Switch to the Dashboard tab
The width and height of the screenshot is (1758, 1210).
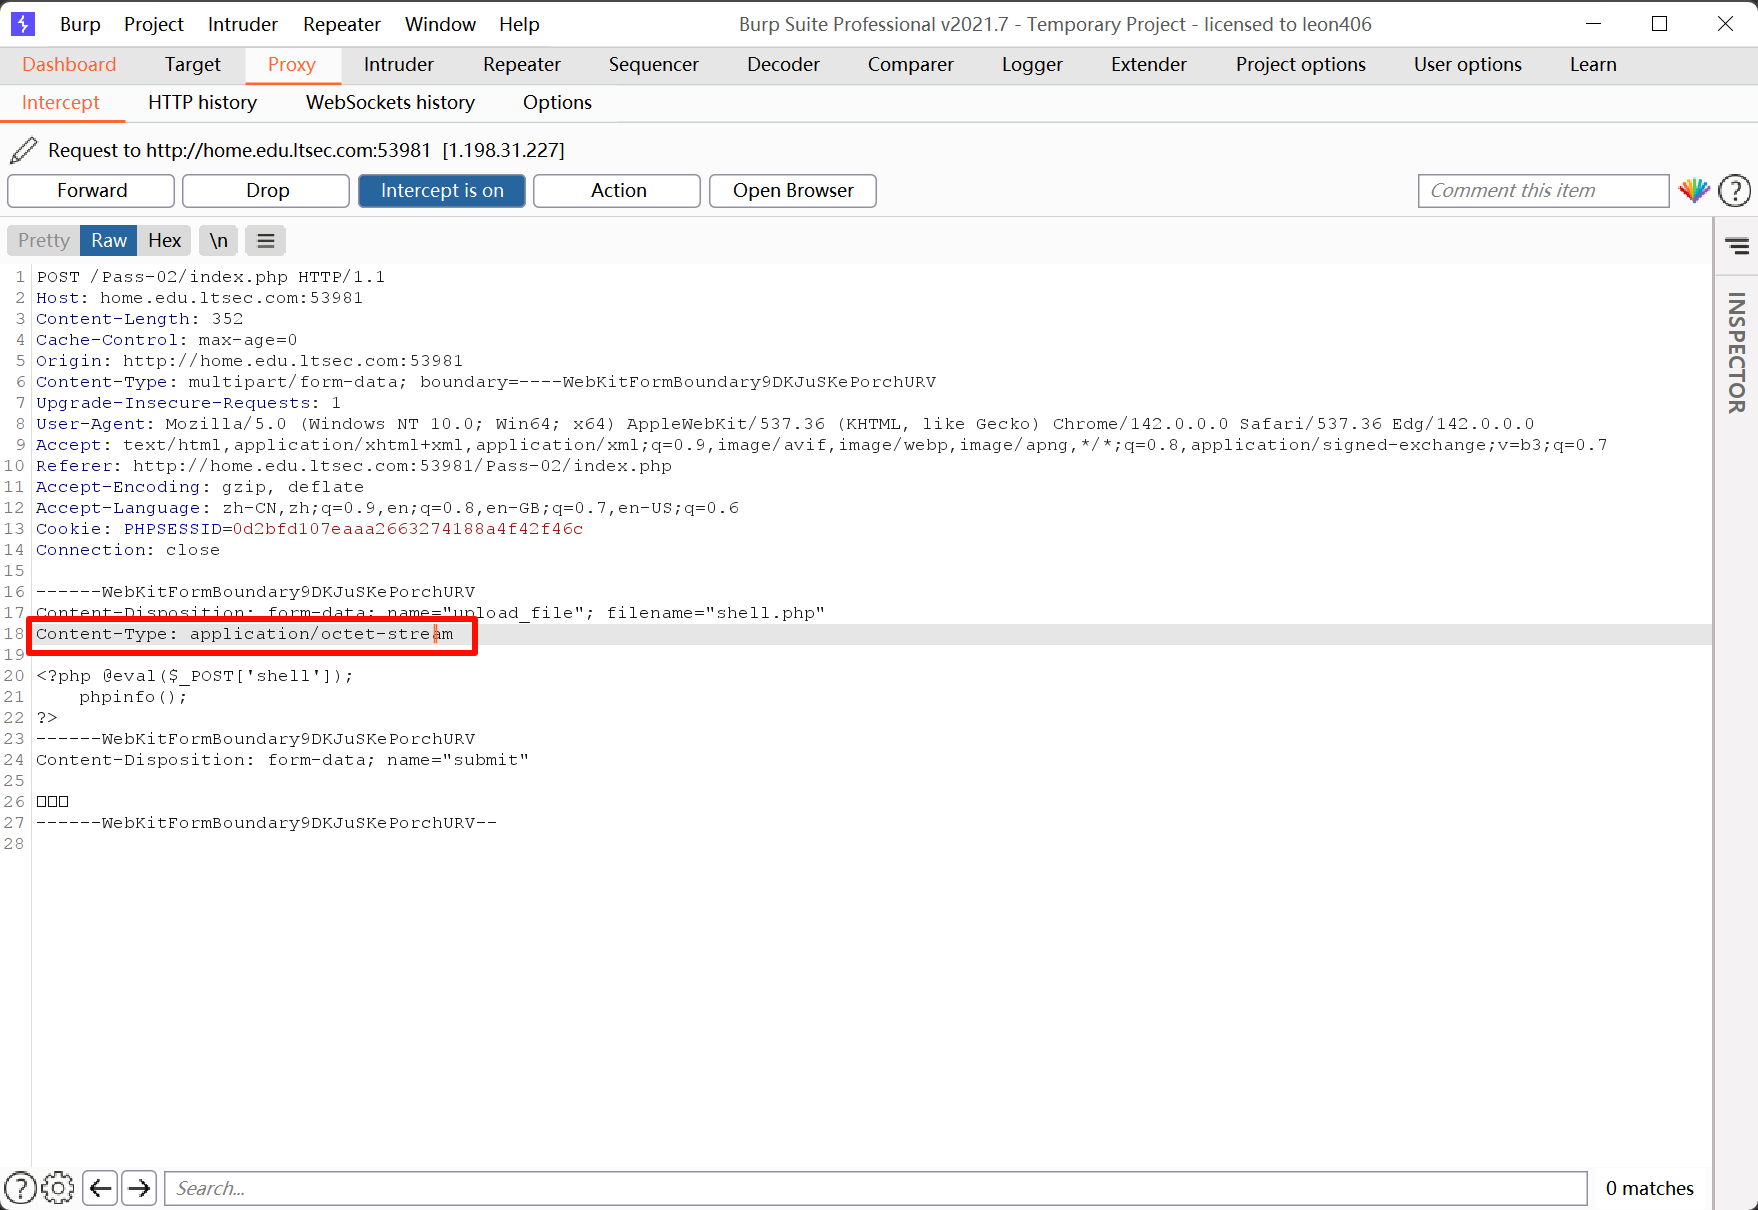pos(69,64)
